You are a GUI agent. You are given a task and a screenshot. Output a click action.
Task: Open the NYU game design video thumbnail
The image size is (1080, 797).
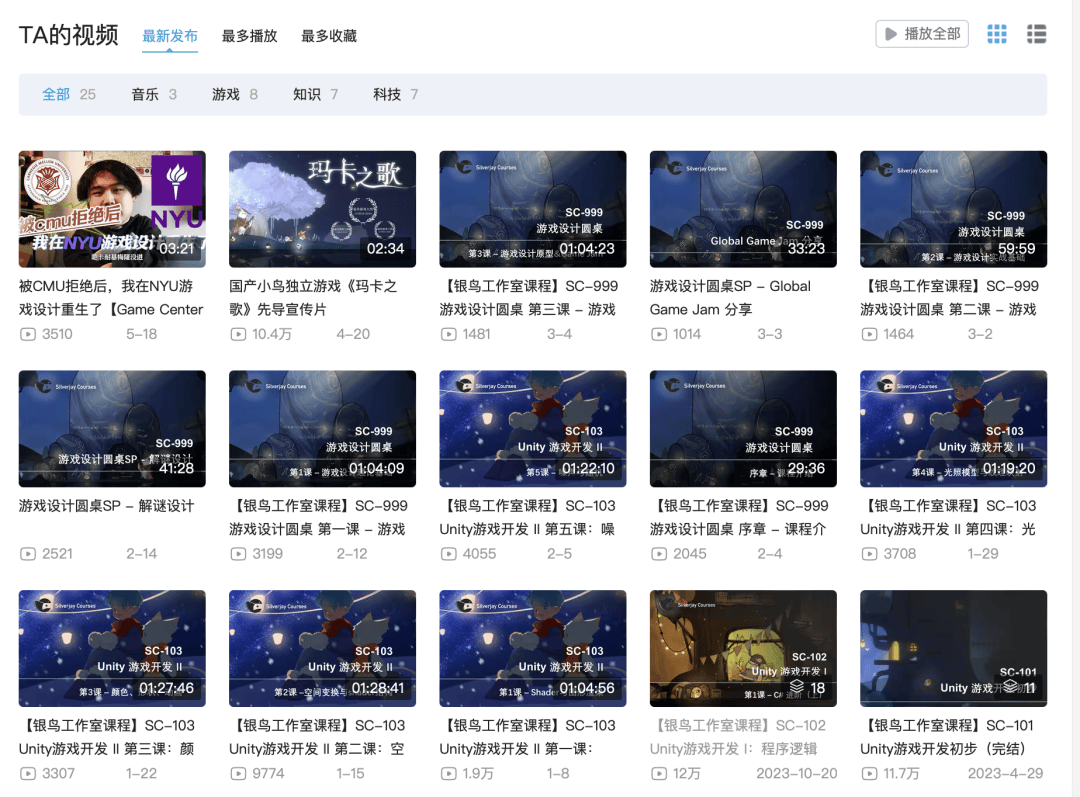(x=112, y=209)
